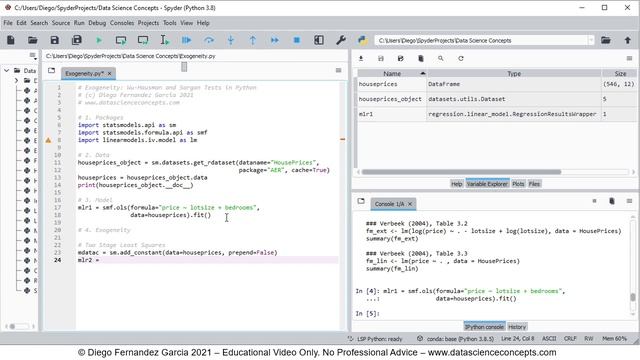The image size is (640, 360).
Task: Open project explorer options menu
Action: [x=33, y=55]
